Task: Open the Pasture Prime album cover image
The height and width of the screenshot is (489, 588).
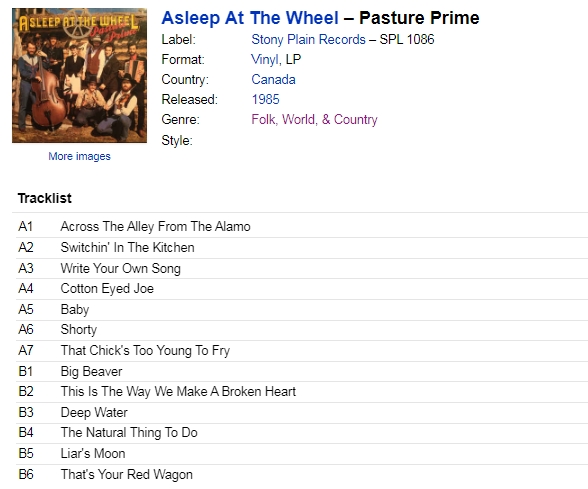Action: pyautogui.click(x=80, y=75)
